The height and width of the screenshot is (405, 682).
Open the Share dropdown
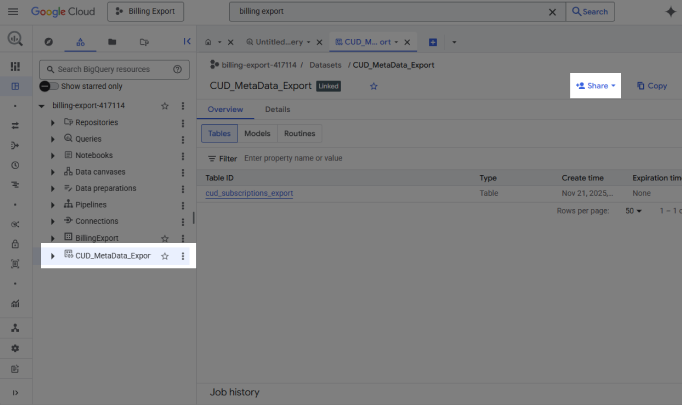coord(595,86)
